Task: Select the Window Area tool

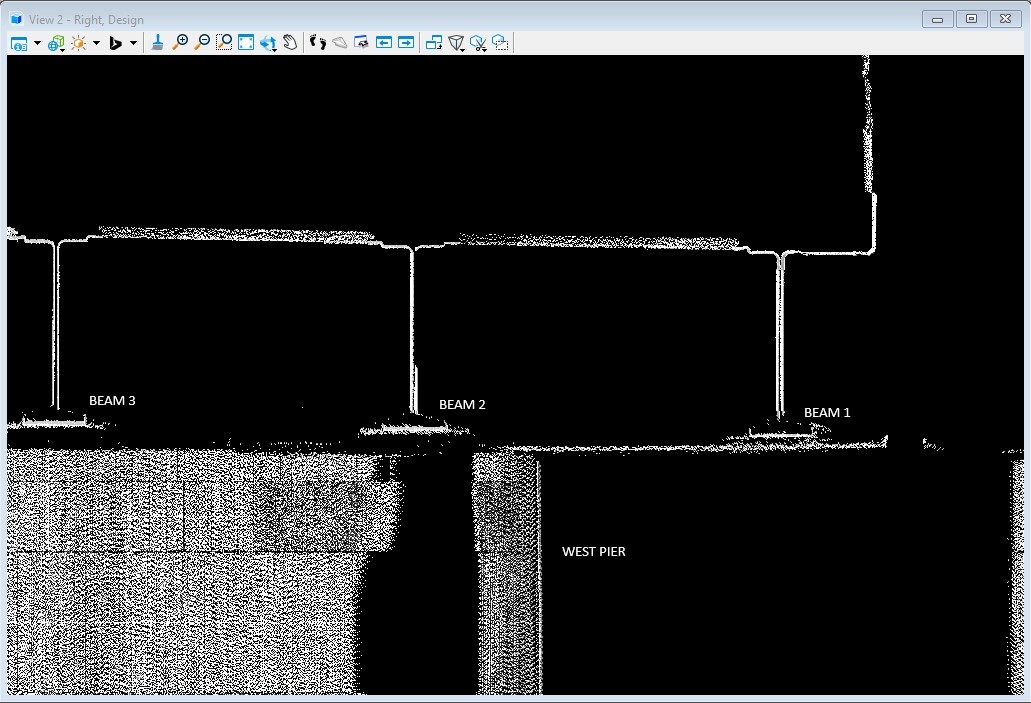Action: (x=224, y=42)
